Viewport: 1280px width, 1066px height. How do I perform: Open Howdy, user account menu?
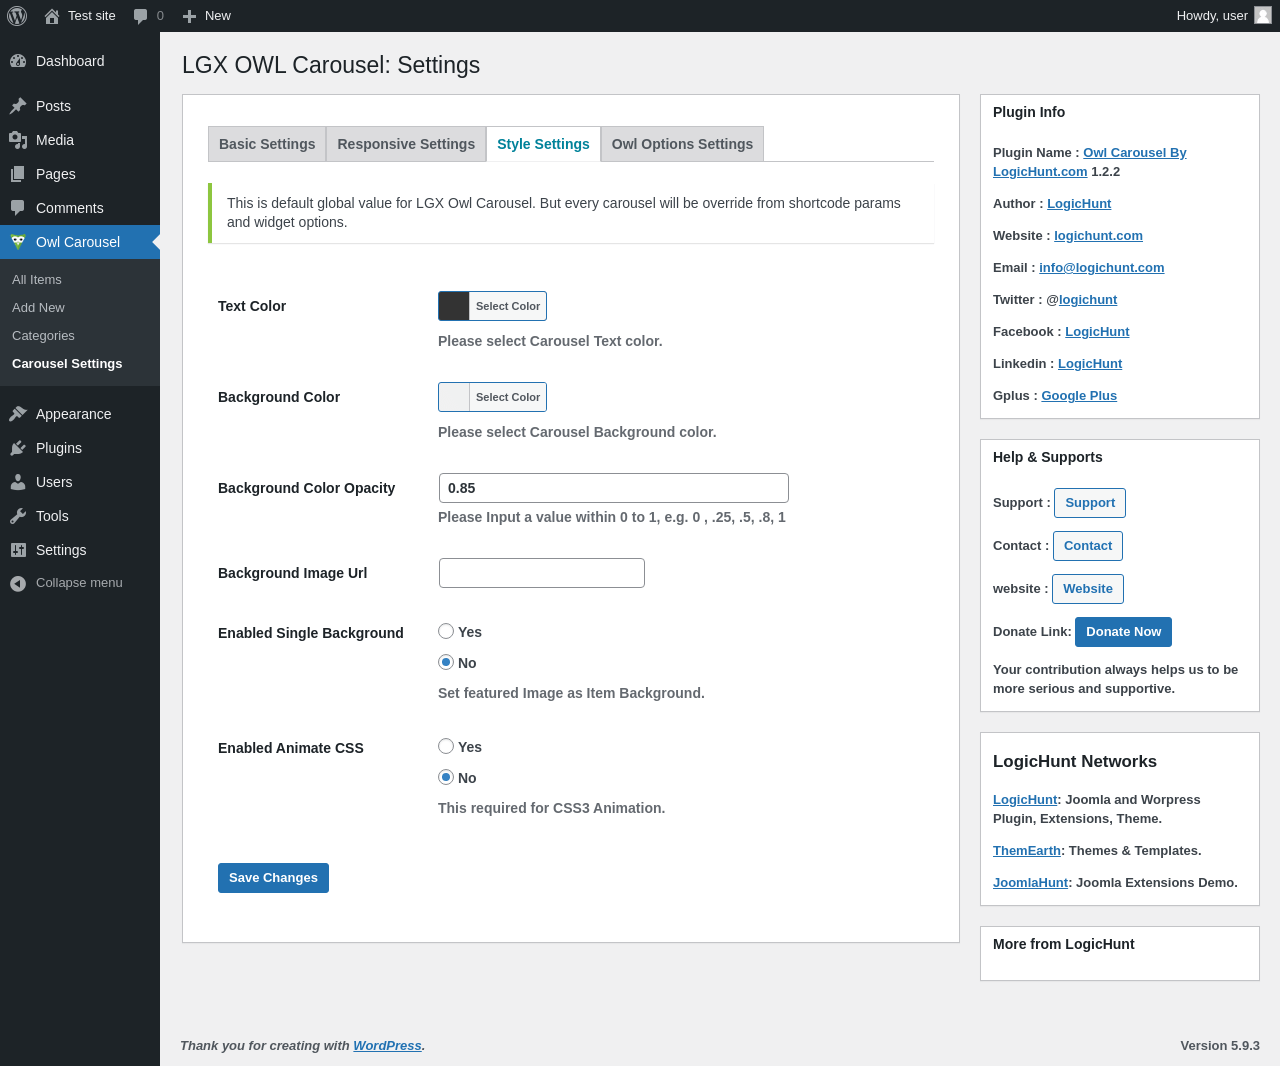coord(1223,16)
